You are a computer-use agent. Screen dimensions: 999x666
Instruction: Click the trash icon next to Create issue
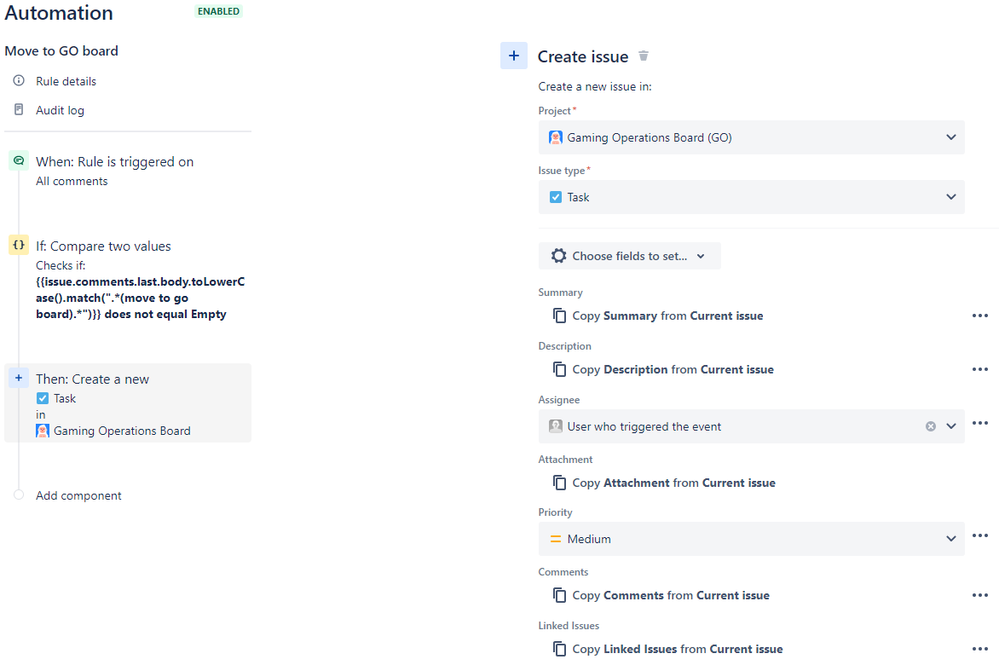pos(643,56)
